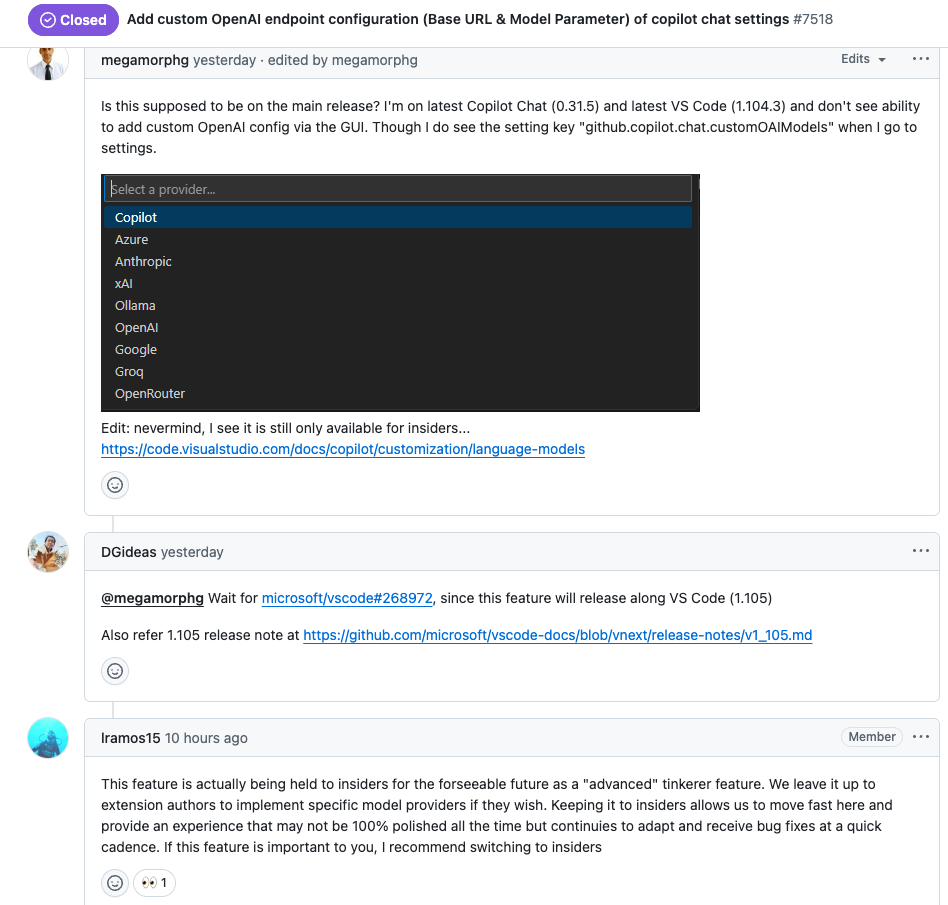The height and width of the screenshot is (905, 948).
Task: Open the language-models documentation link
Action: pos(342,449)
